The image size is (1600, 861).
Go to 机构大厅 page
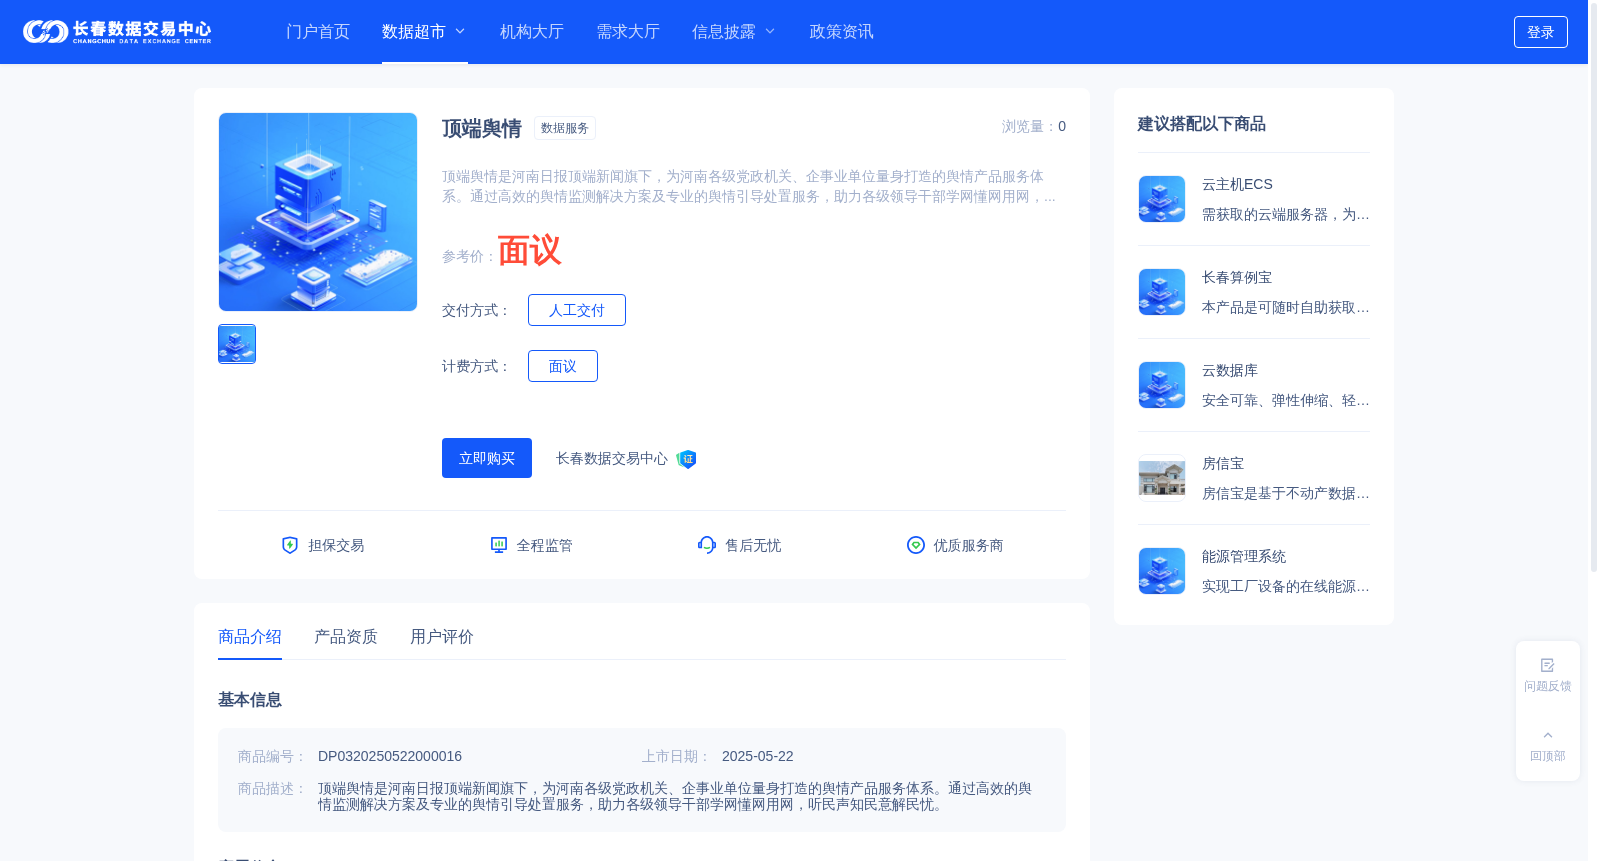(x=532, y=32)
